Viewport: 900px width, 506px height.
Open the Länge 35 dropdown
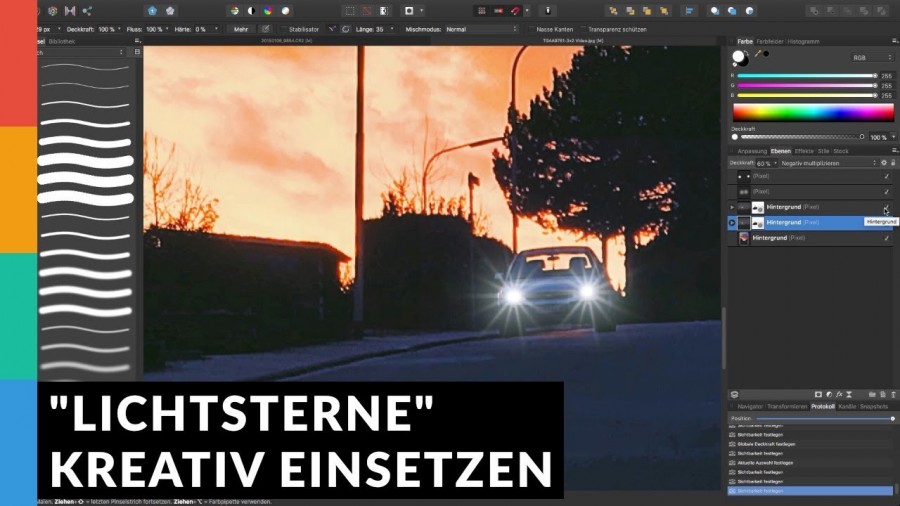(x=392, y=29)
